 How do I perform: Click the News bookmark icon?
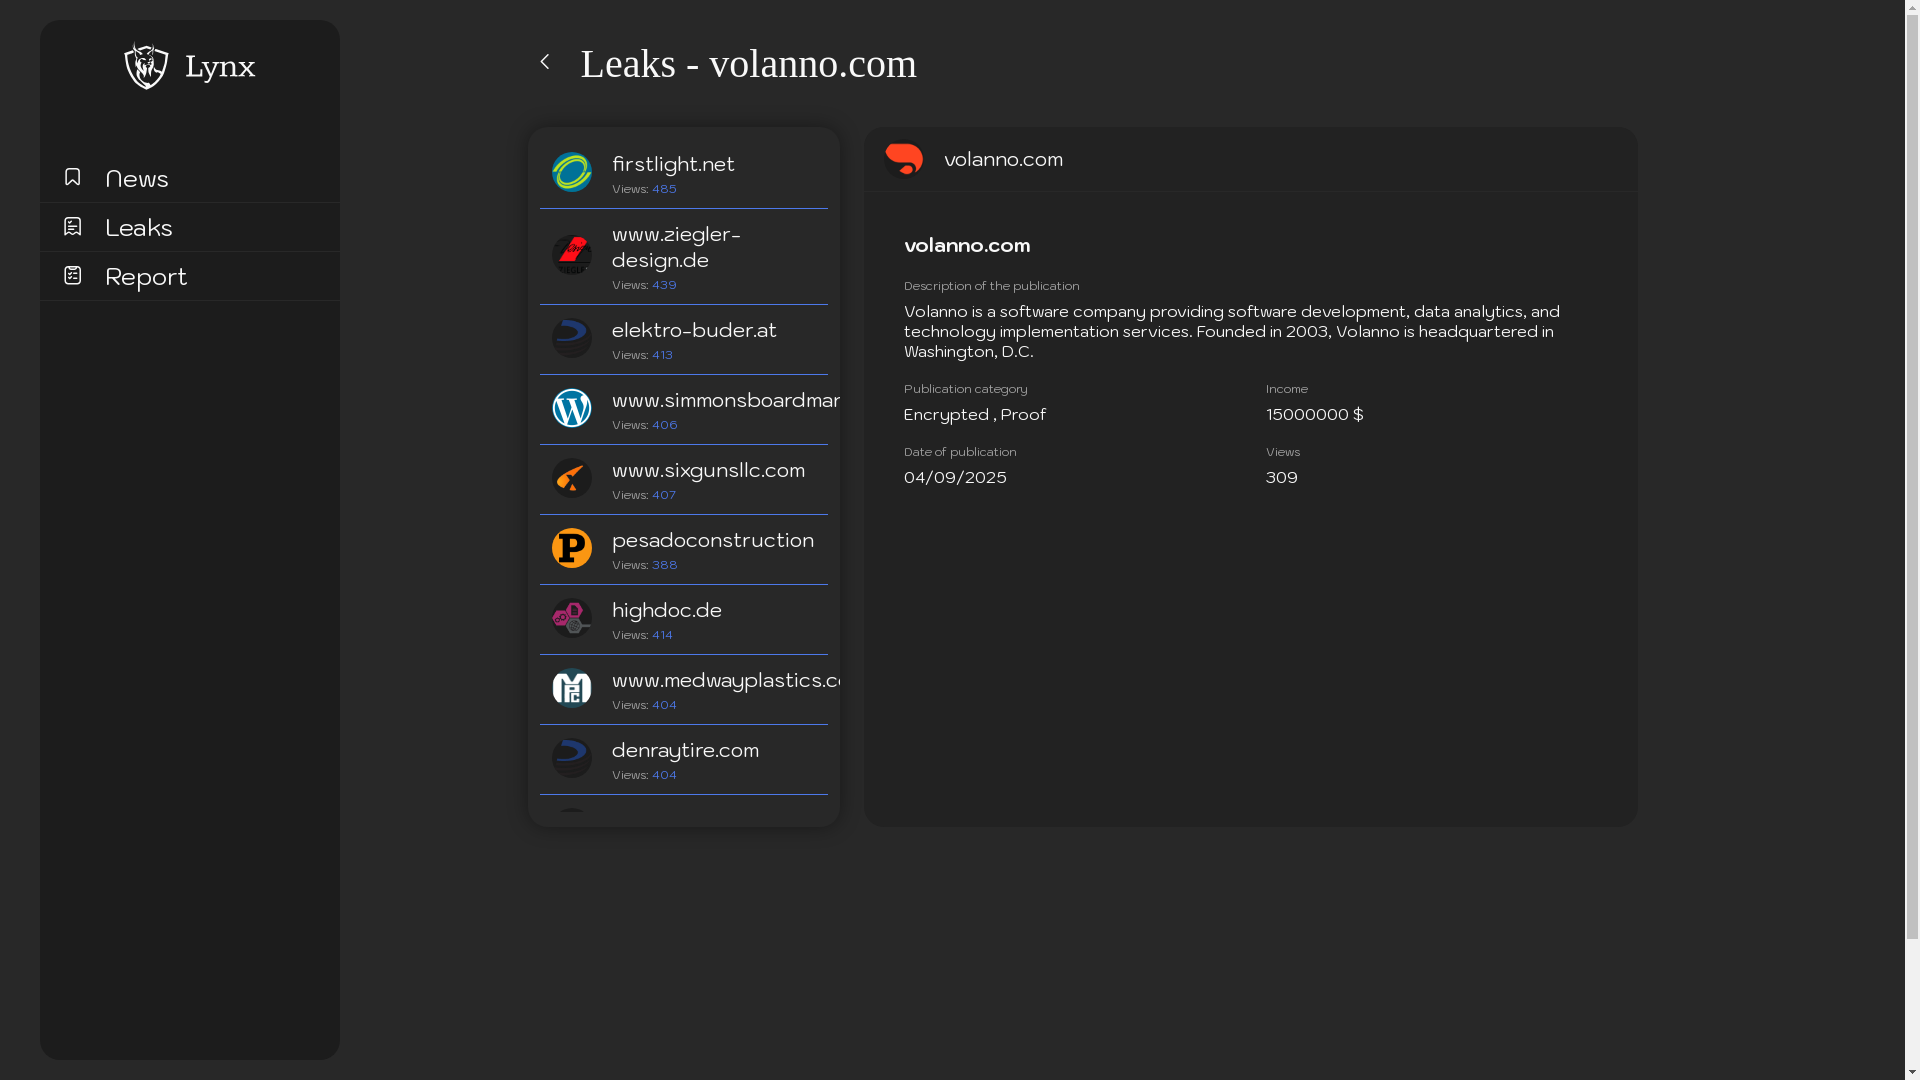[72, 177]
